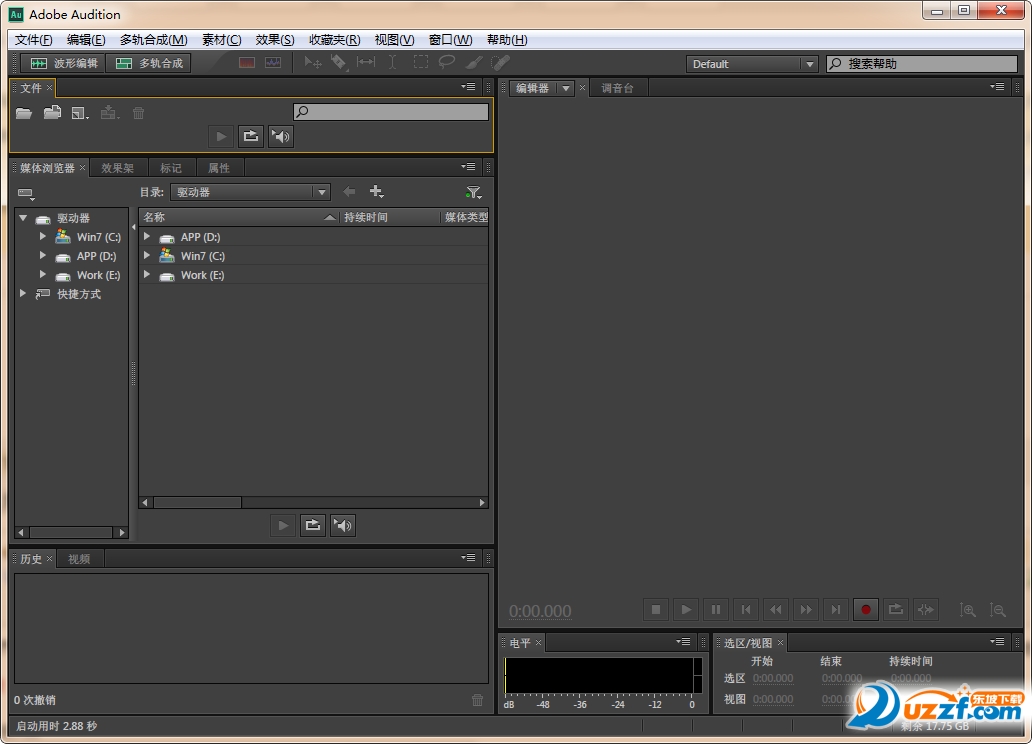
Task: Open a file using the folder icon
Action: pyautogui.click(x=23, y=113)
